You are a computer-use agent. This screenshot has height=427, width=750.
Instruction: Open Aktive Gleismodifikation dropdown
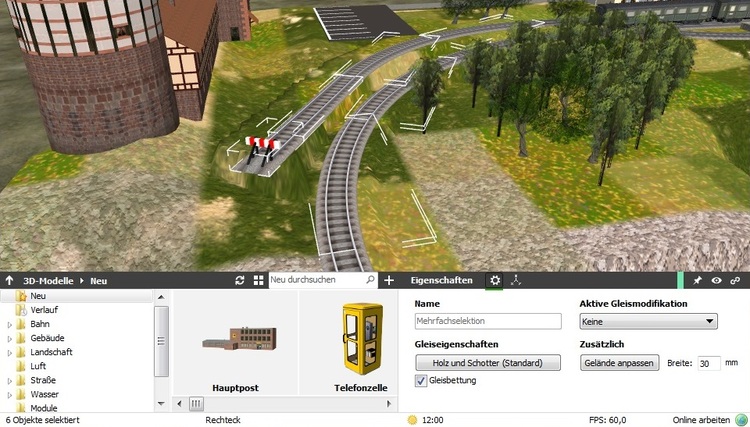[x=648, y=321]
